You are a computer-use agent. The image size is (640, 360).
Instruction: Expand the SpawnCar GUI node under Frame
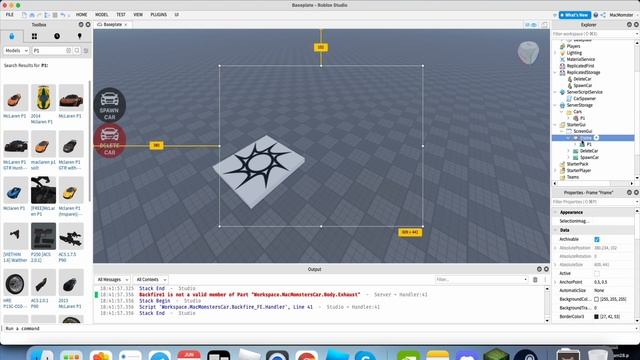[x=568, y=157]
